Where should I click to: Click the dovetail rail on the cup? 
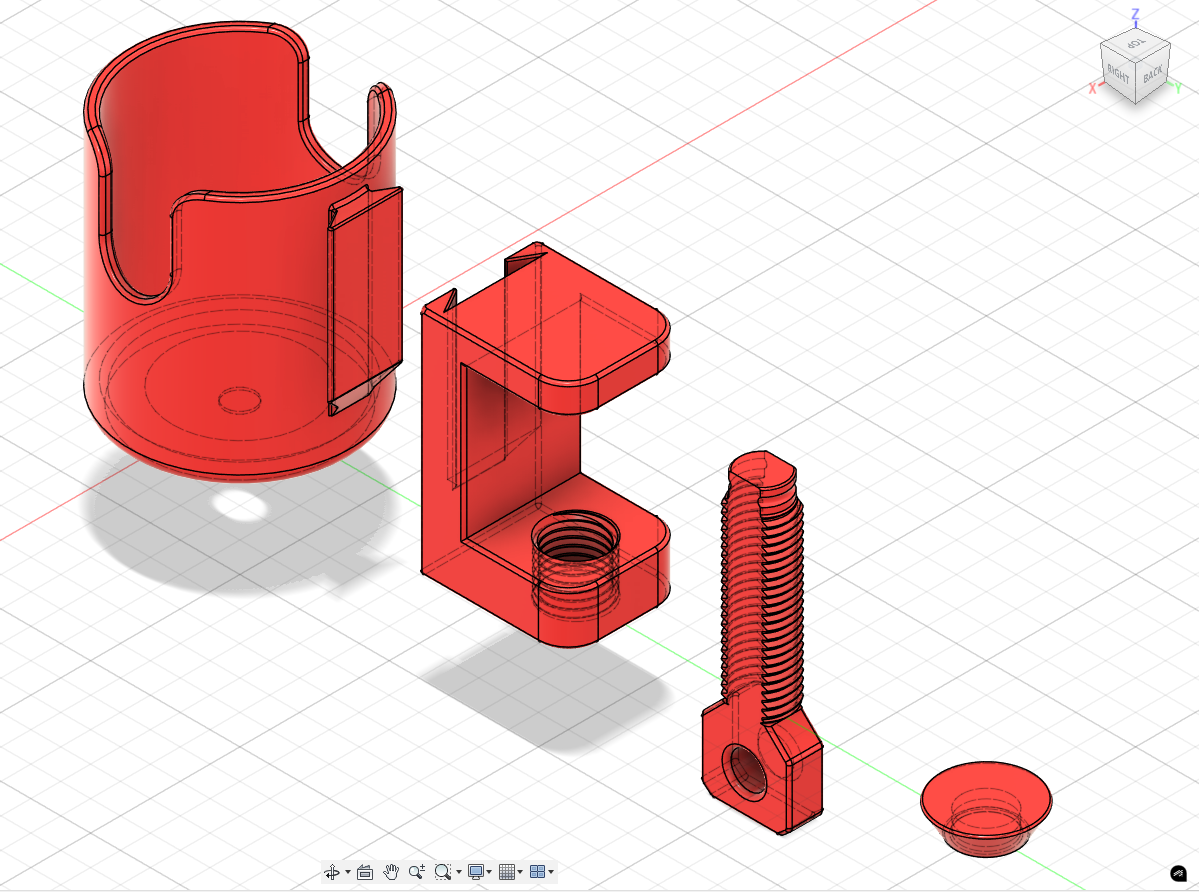365,300
